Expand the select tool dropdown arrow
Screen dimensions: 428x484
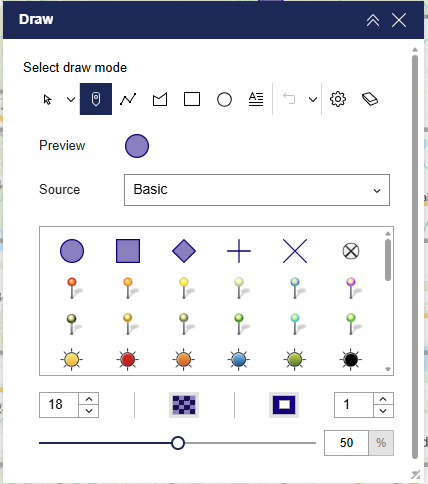pyautogui.click(x=71, y=99)
